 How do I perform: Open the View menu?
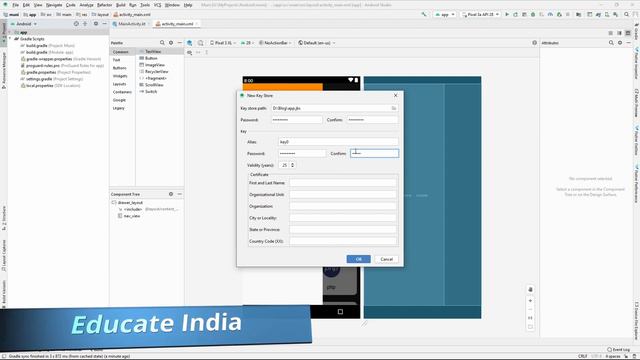38,5
